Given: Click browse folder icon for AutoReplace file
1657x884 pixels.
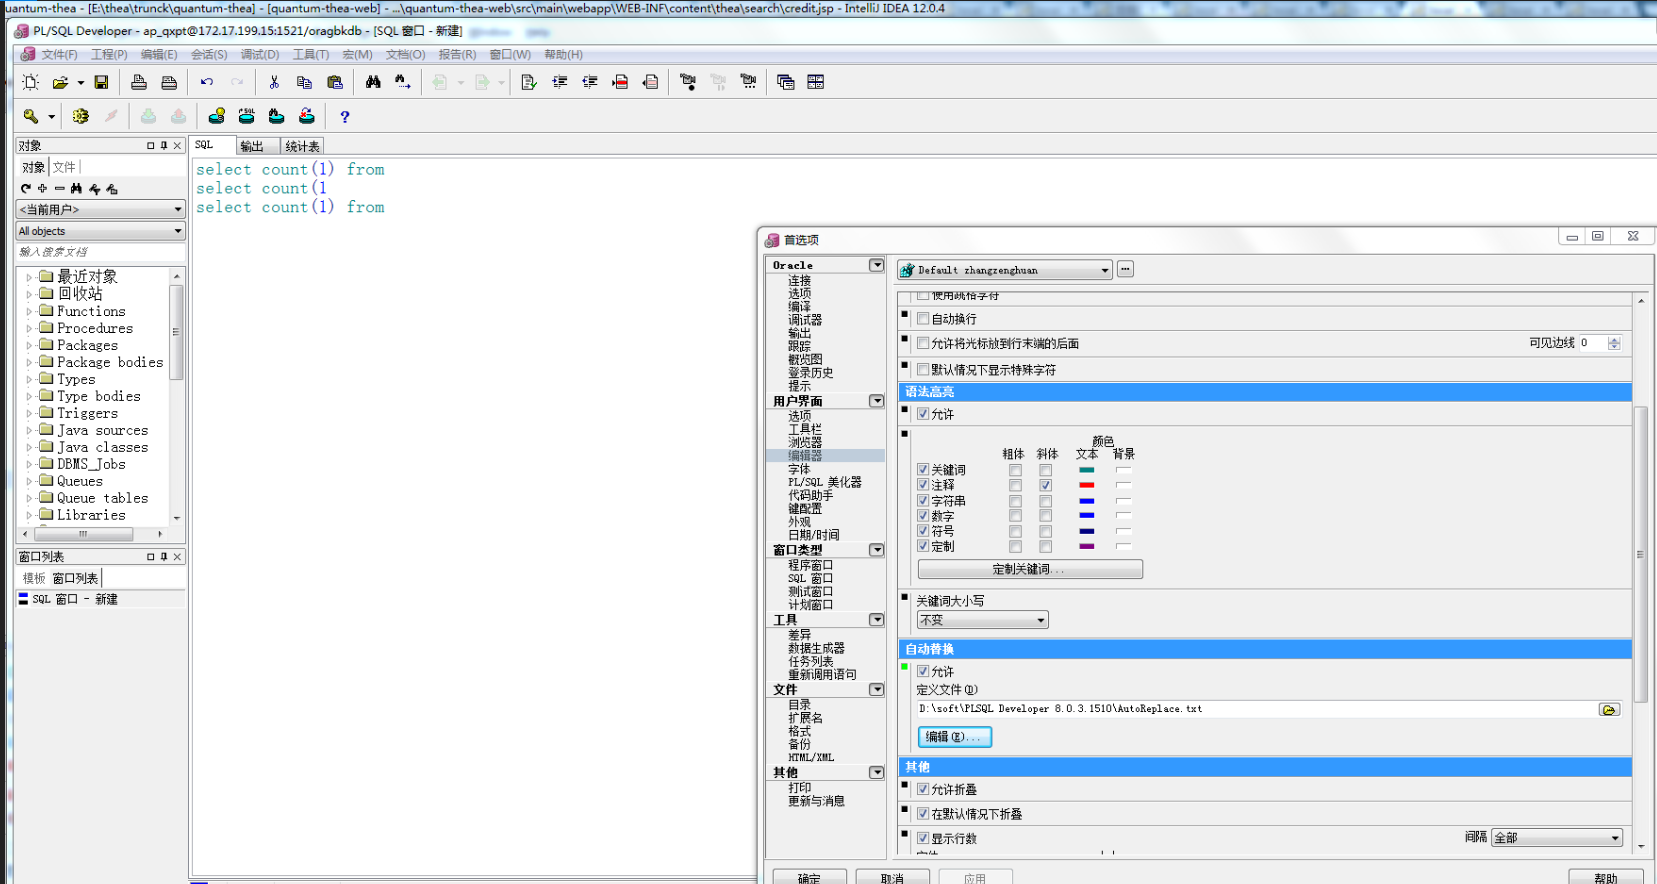Looking at the screenshot, I should tap(1609, 709).
